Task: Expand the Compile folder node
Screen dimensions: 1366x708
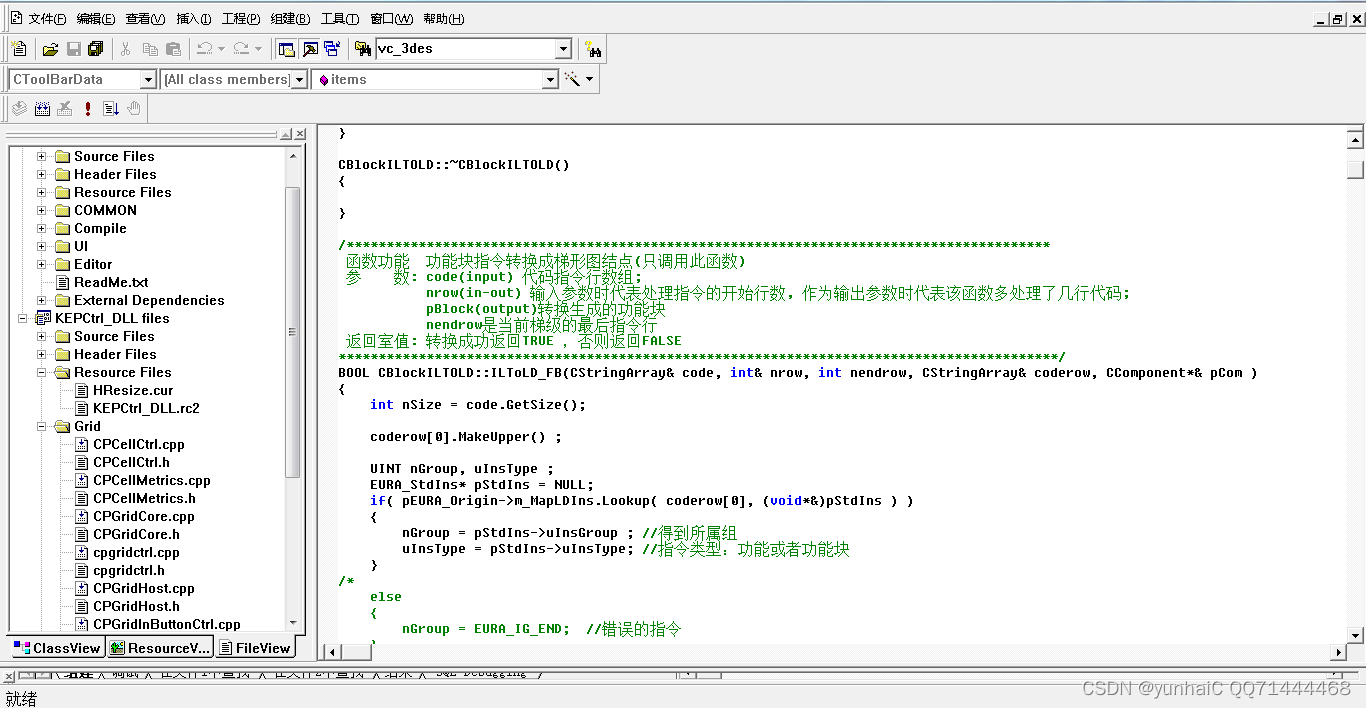Action: [42, 228]
